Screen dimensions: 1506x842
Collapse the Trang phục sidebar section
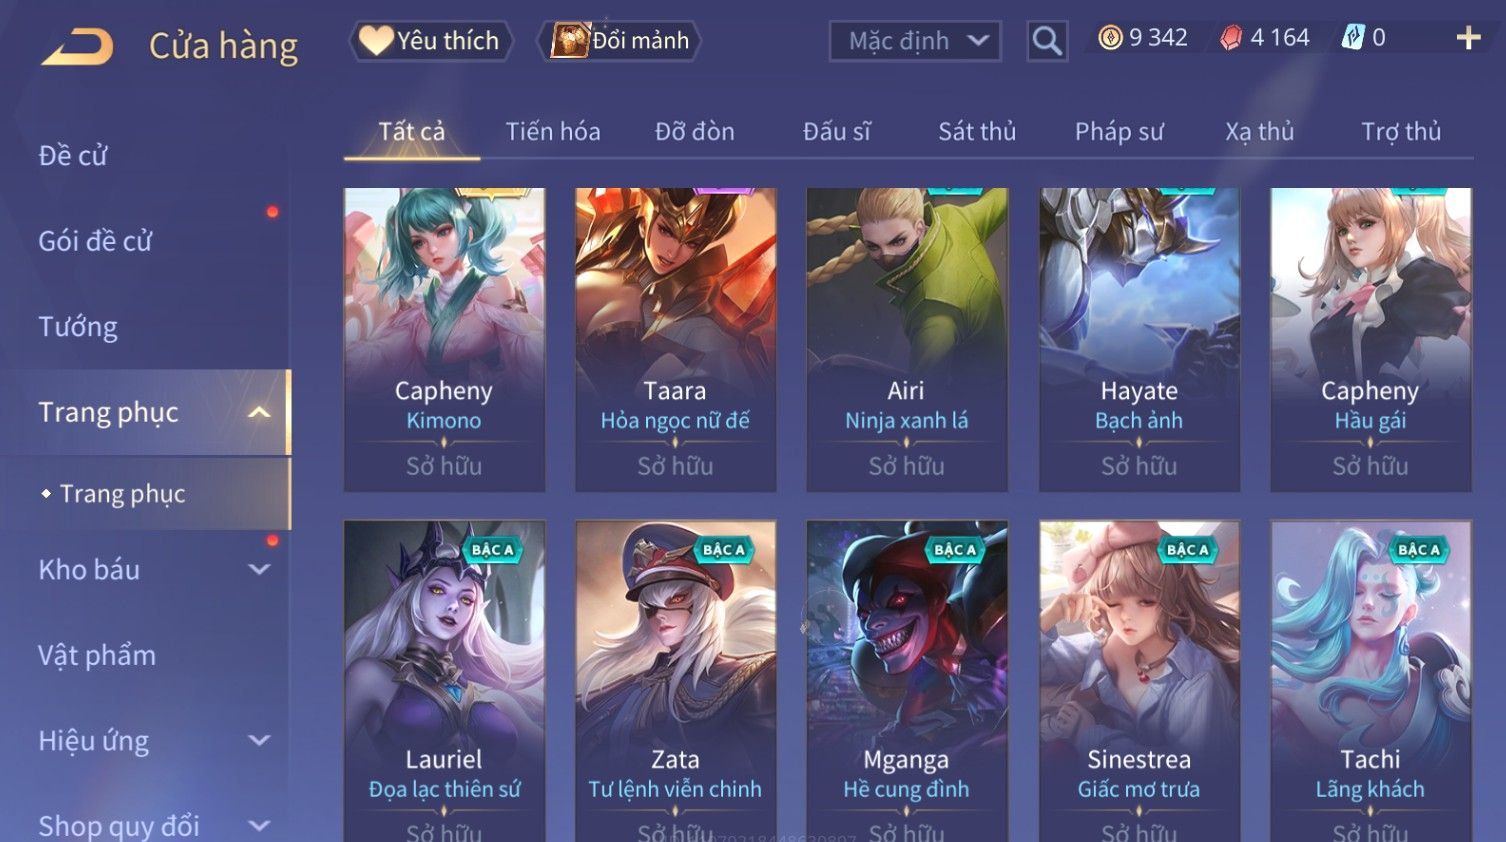point(259,413)
